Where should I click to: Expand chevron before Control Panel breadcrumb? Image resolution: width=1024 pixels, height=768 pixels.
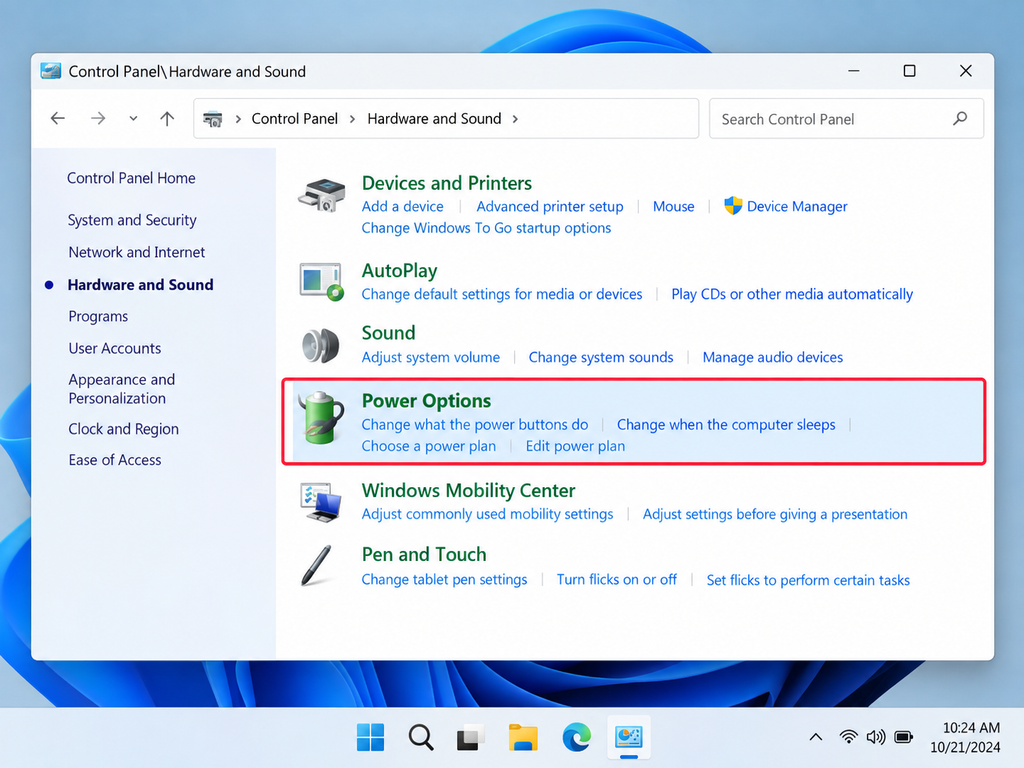click(238, 119)
